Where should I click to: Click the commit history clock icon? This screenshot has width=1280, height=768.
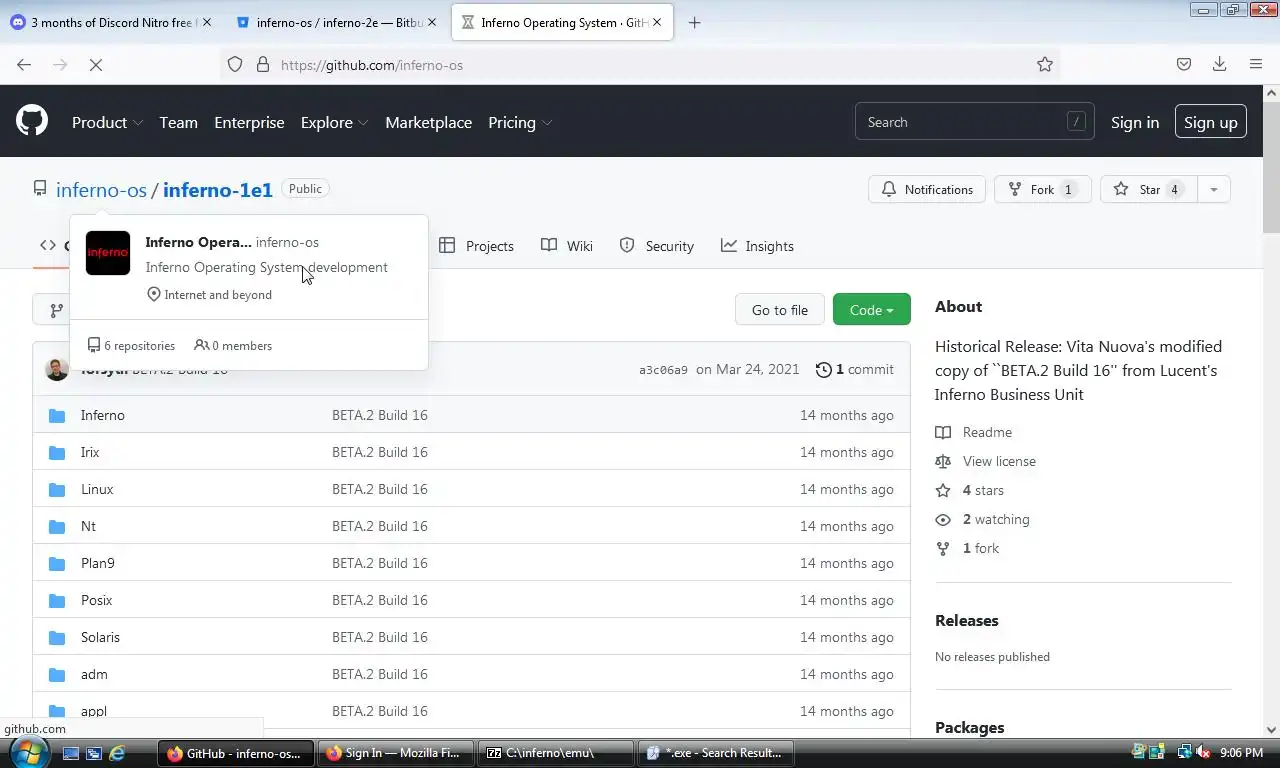(823, 369)
